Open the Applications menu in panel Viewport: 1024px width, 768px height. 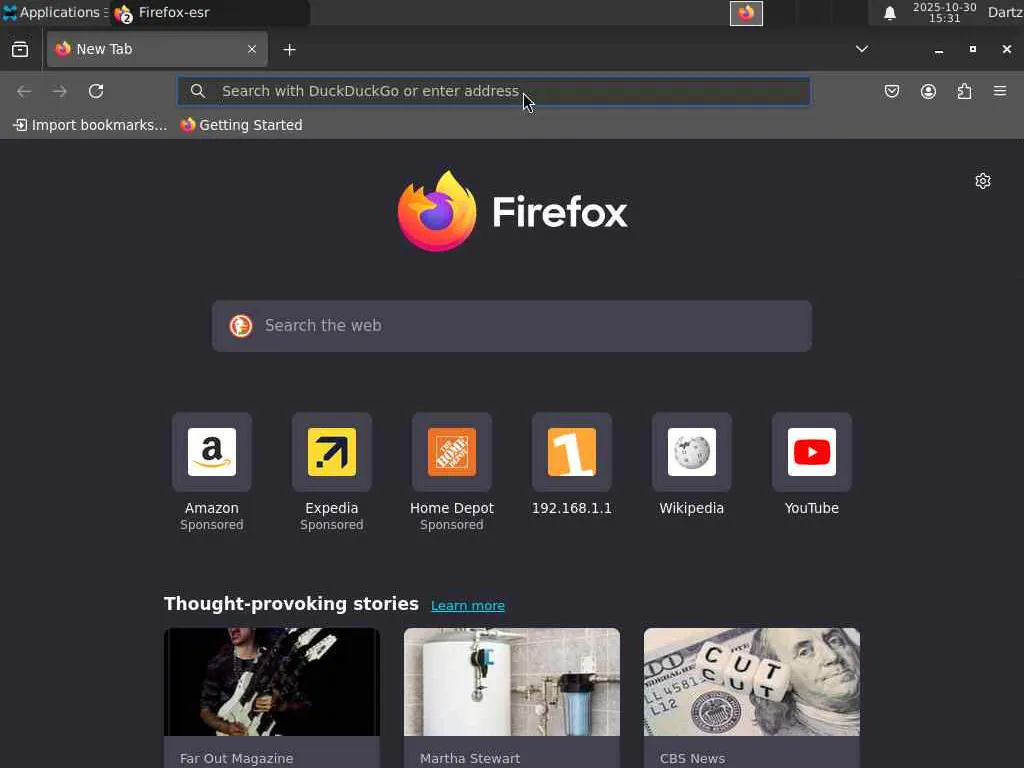[x=54, y=12]
